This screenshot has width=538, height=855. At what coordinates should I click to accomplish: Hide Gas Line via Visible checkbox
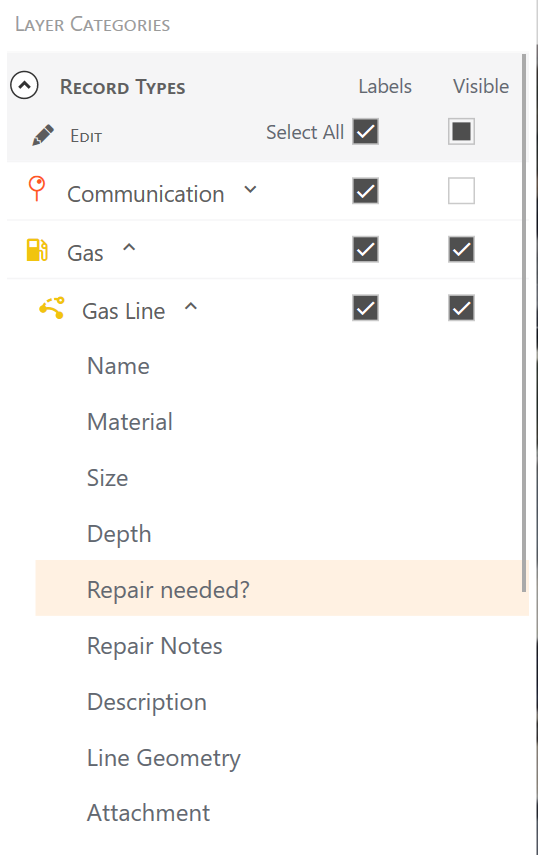pos(461,308)
